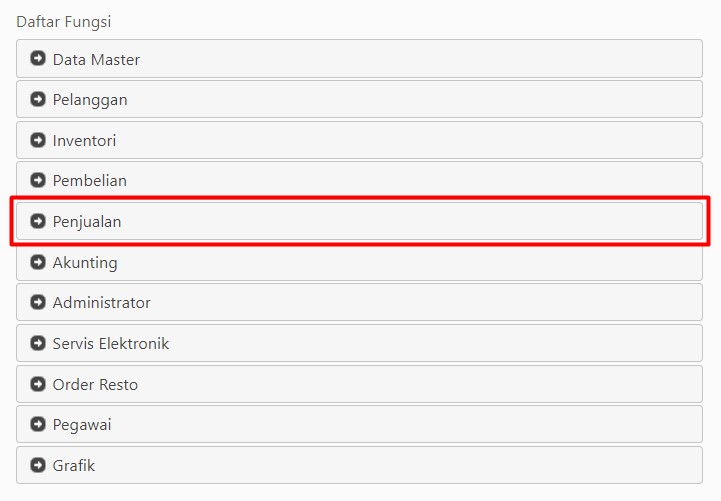Viewport: 721px width, 501px height.
Task: Open the Inventori accordion row
Action: (359, 140)
